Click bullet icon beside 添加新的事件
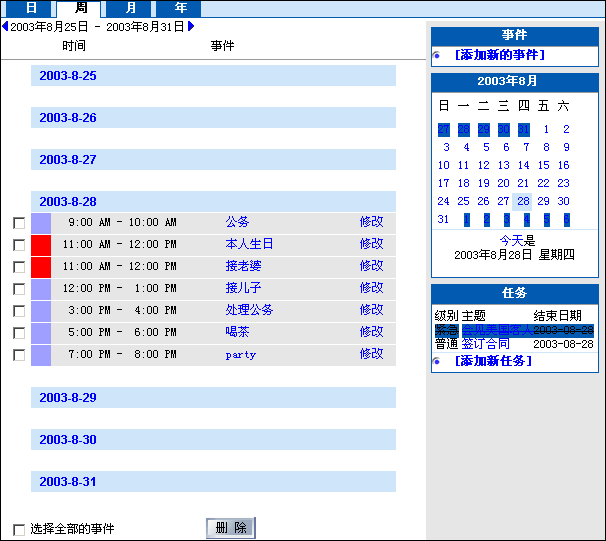The image size is (606, 541). point(437,55)
